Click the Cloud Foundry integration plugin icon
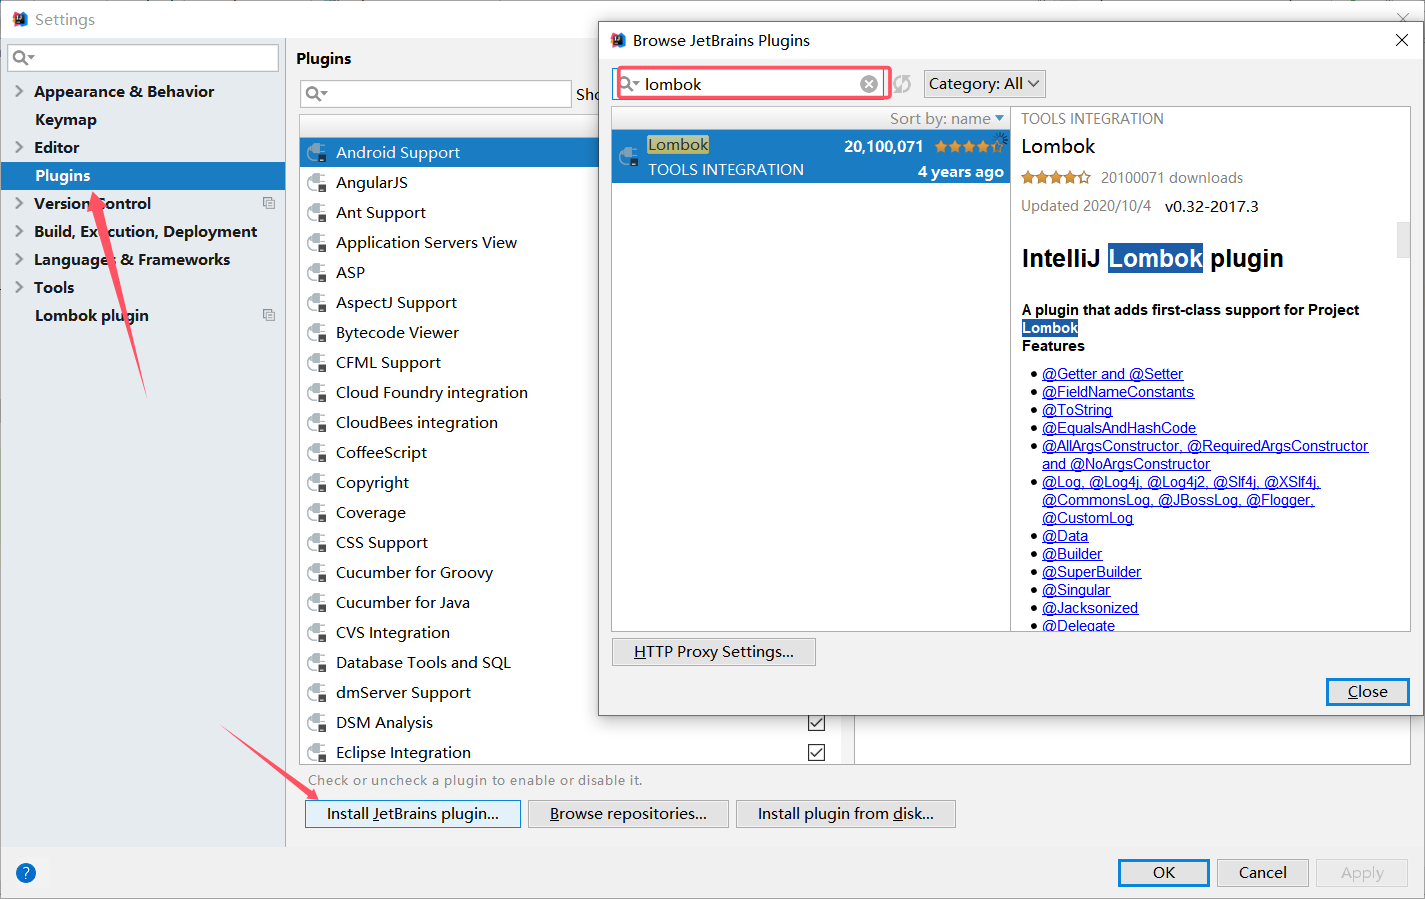 pos(317,393)
